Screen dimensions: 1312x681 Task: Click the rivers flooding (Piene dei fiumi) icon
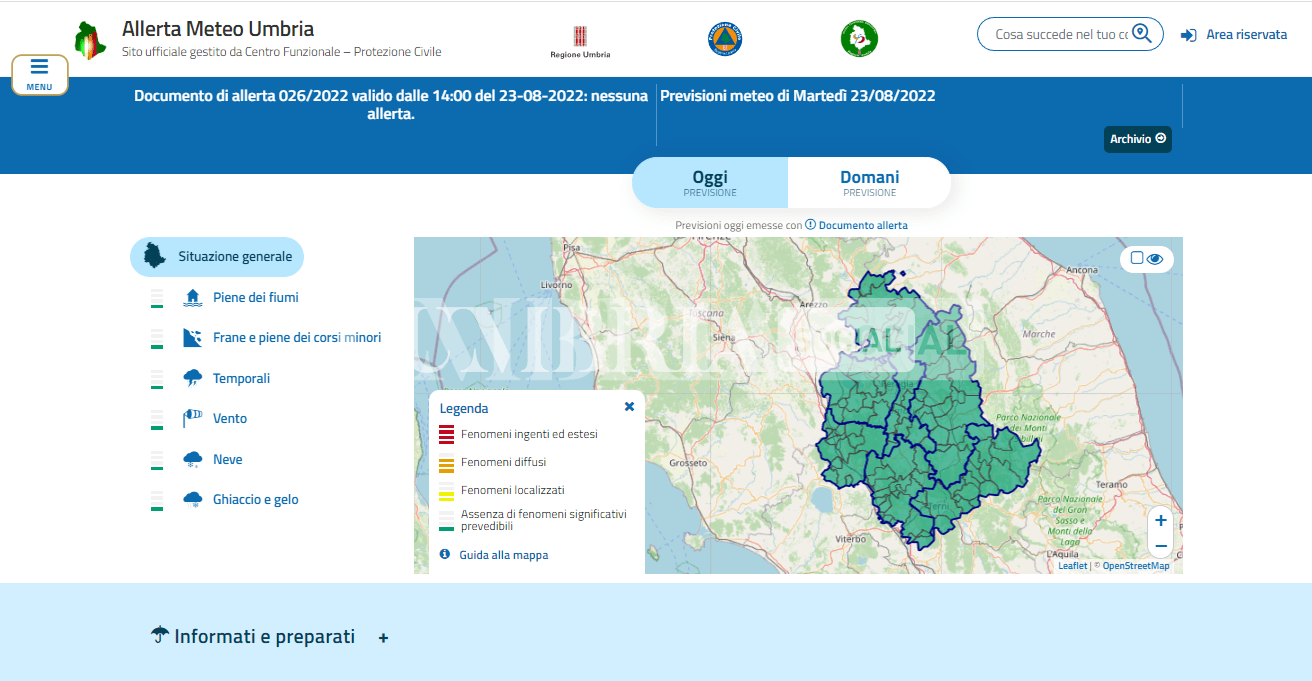click(x=193, y=297)
